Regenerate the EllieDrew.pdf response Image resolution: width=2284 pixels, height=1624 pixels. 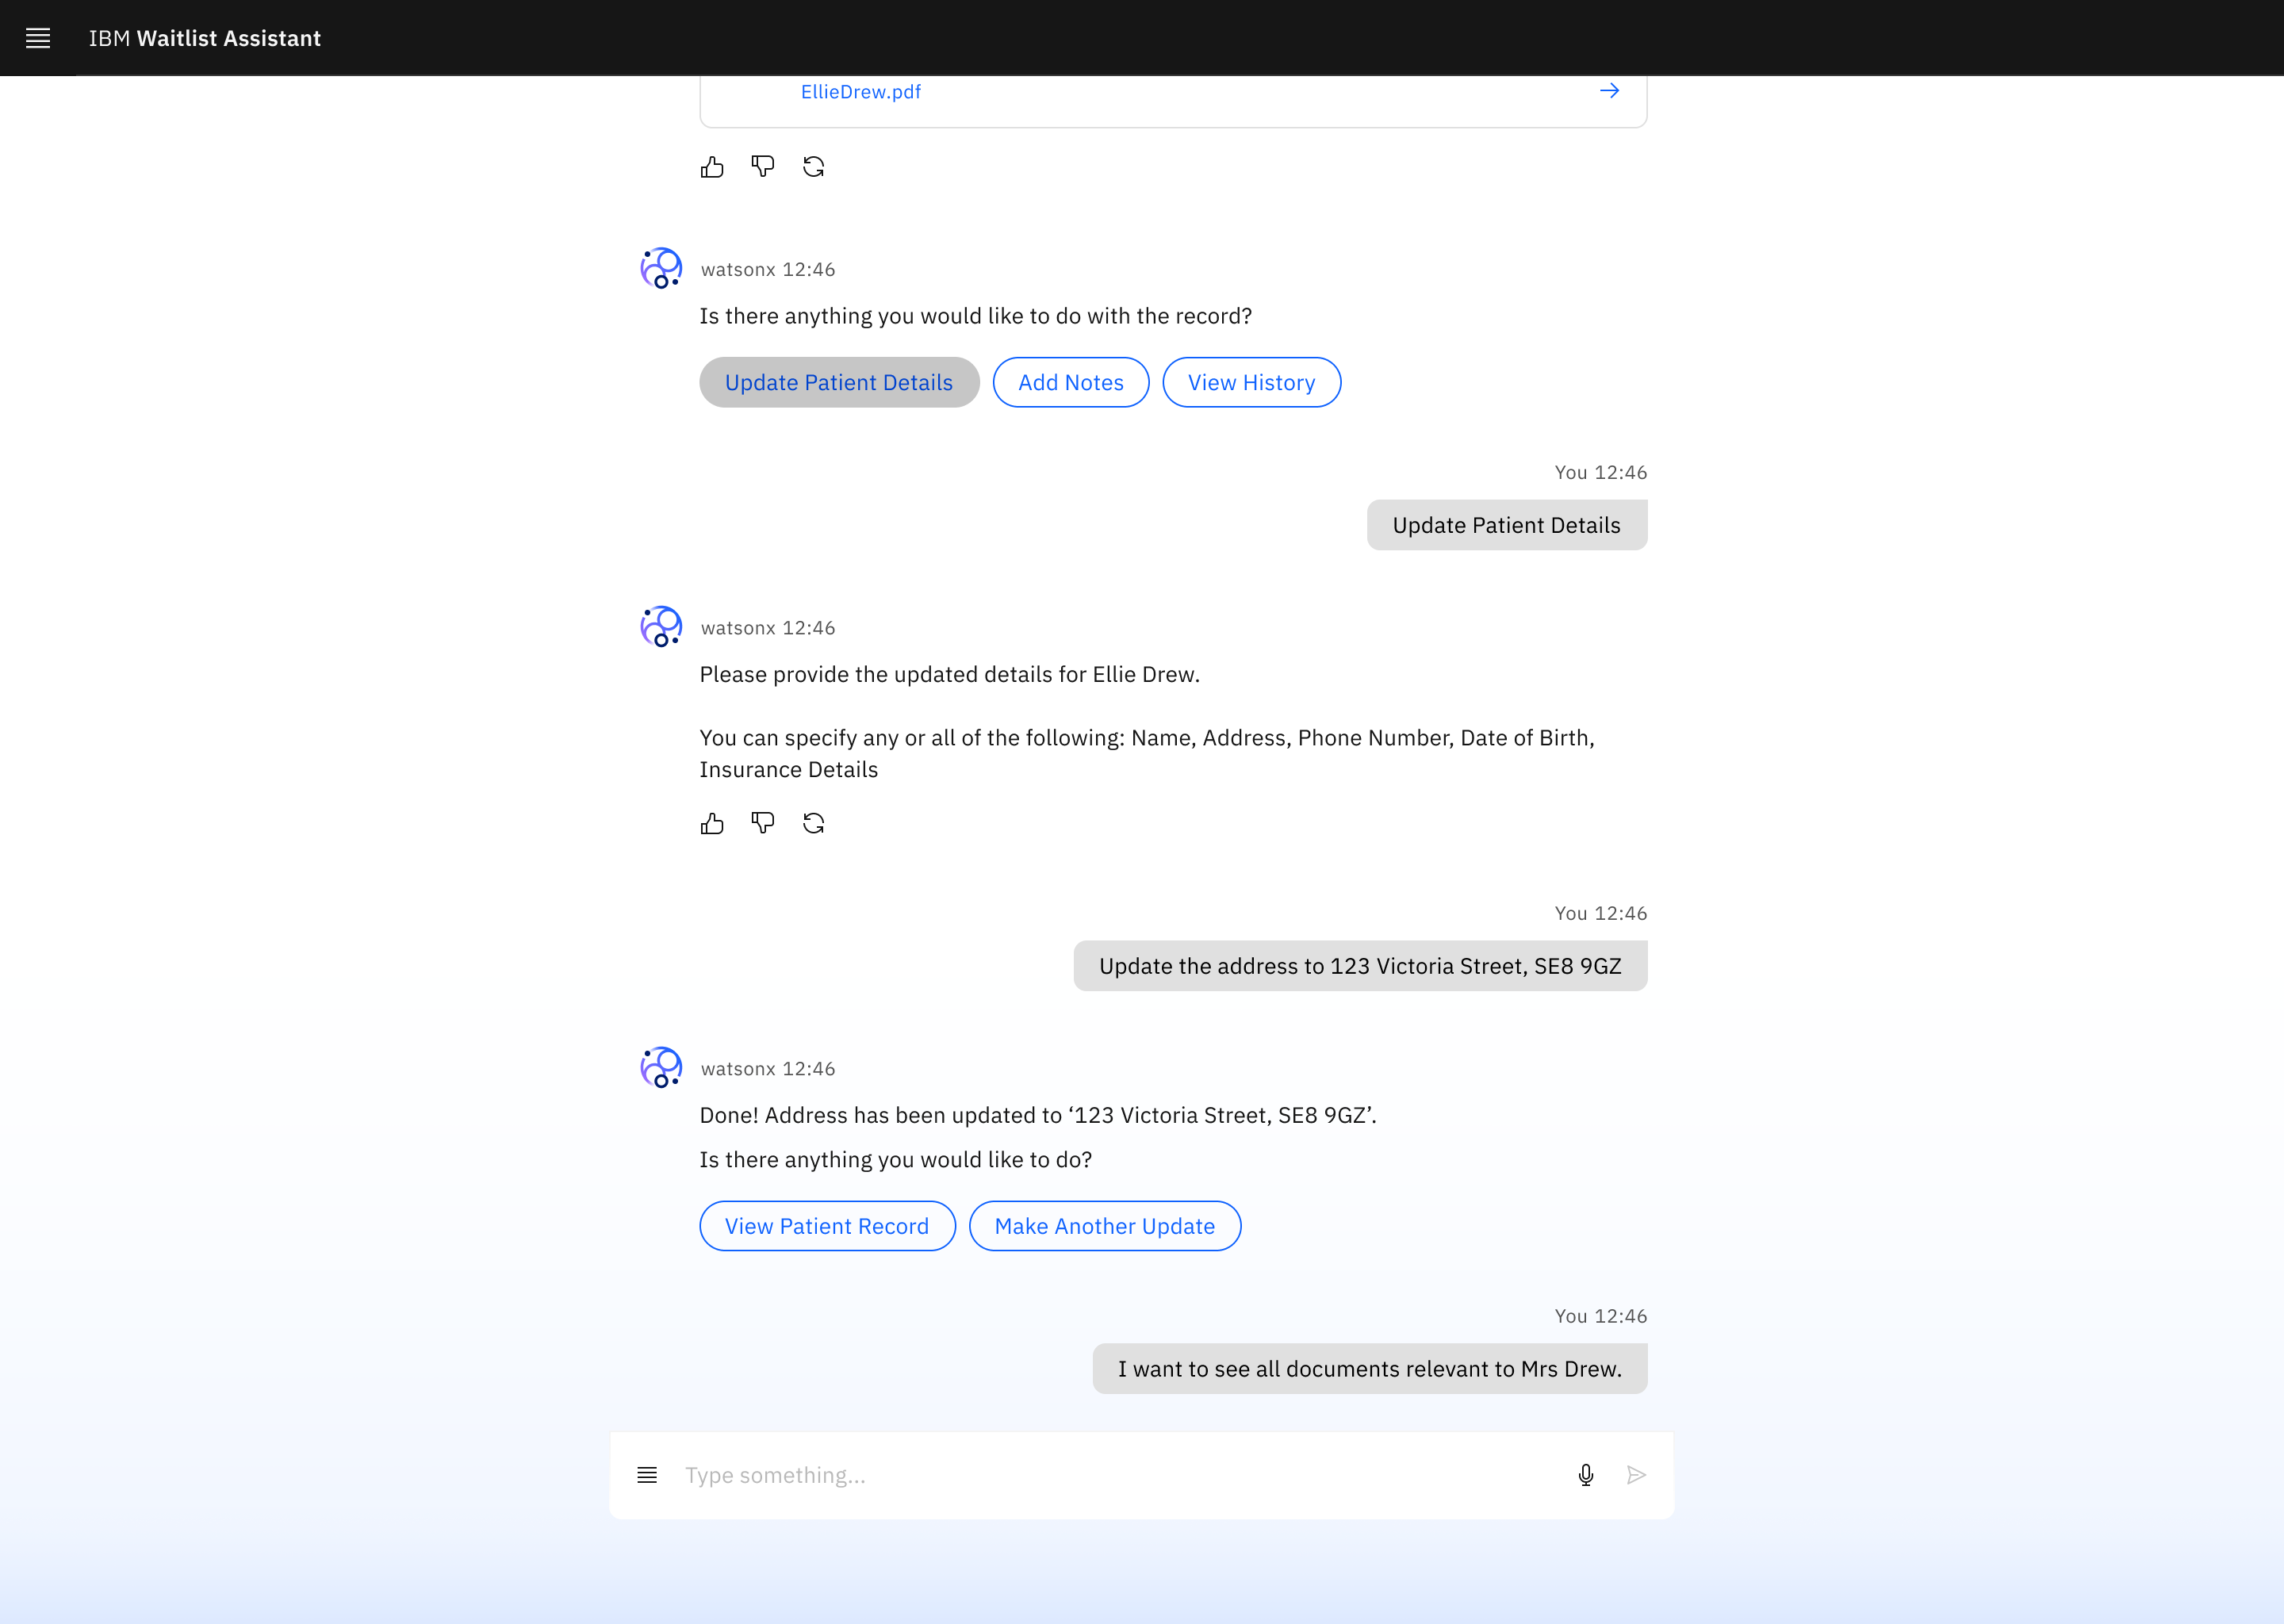click(x=814, y=167)
